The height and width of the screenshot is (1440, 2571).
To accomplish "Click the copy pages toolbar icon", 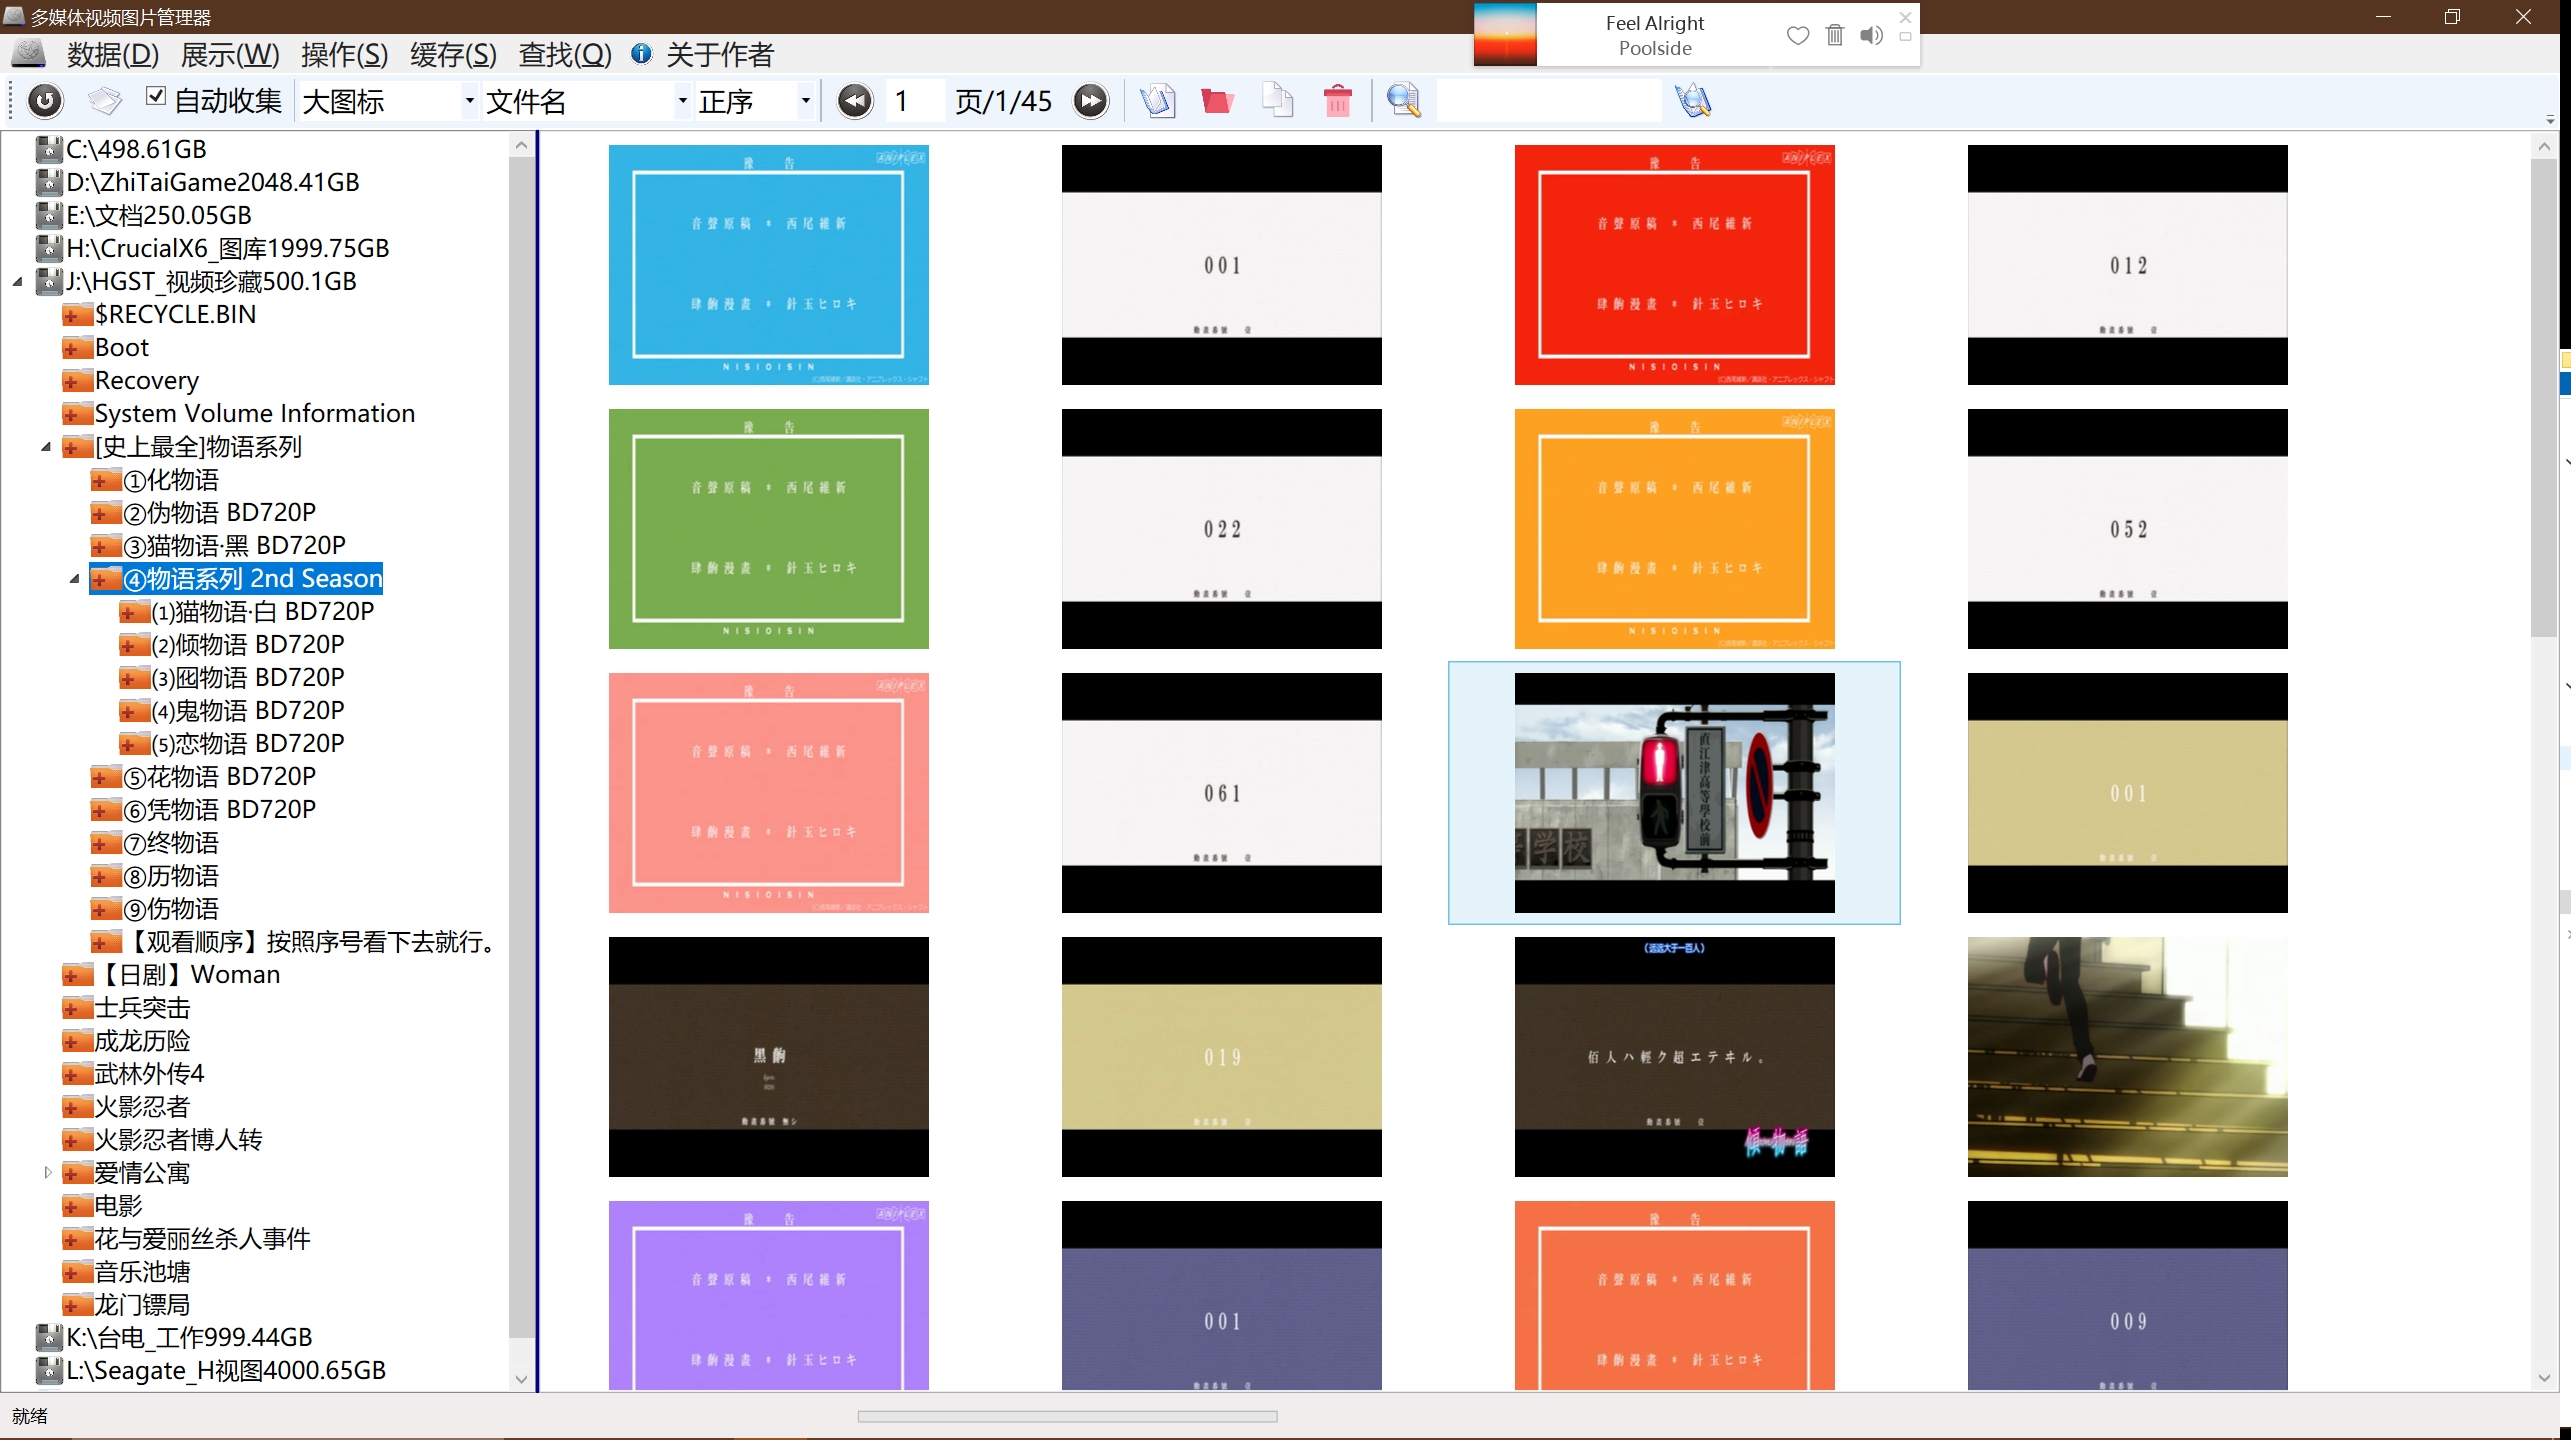I will click(1277, 101).
